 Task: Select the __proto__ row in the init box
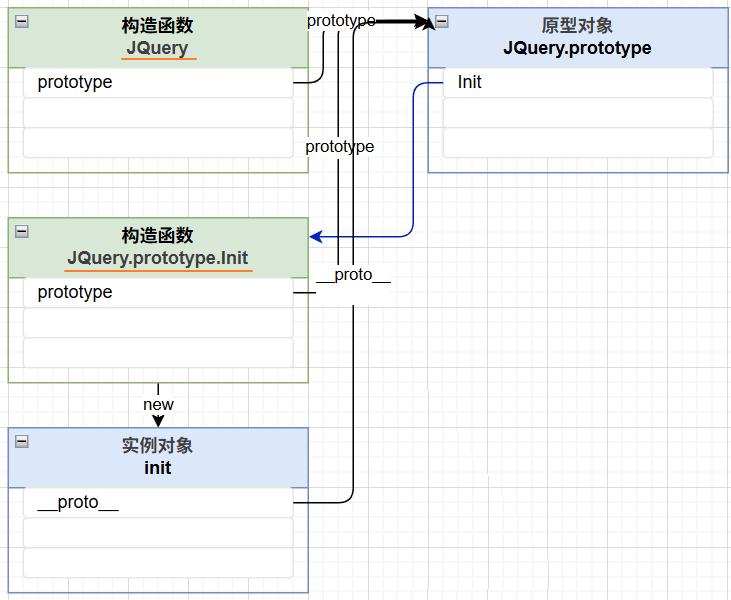(x=158, y=503)
